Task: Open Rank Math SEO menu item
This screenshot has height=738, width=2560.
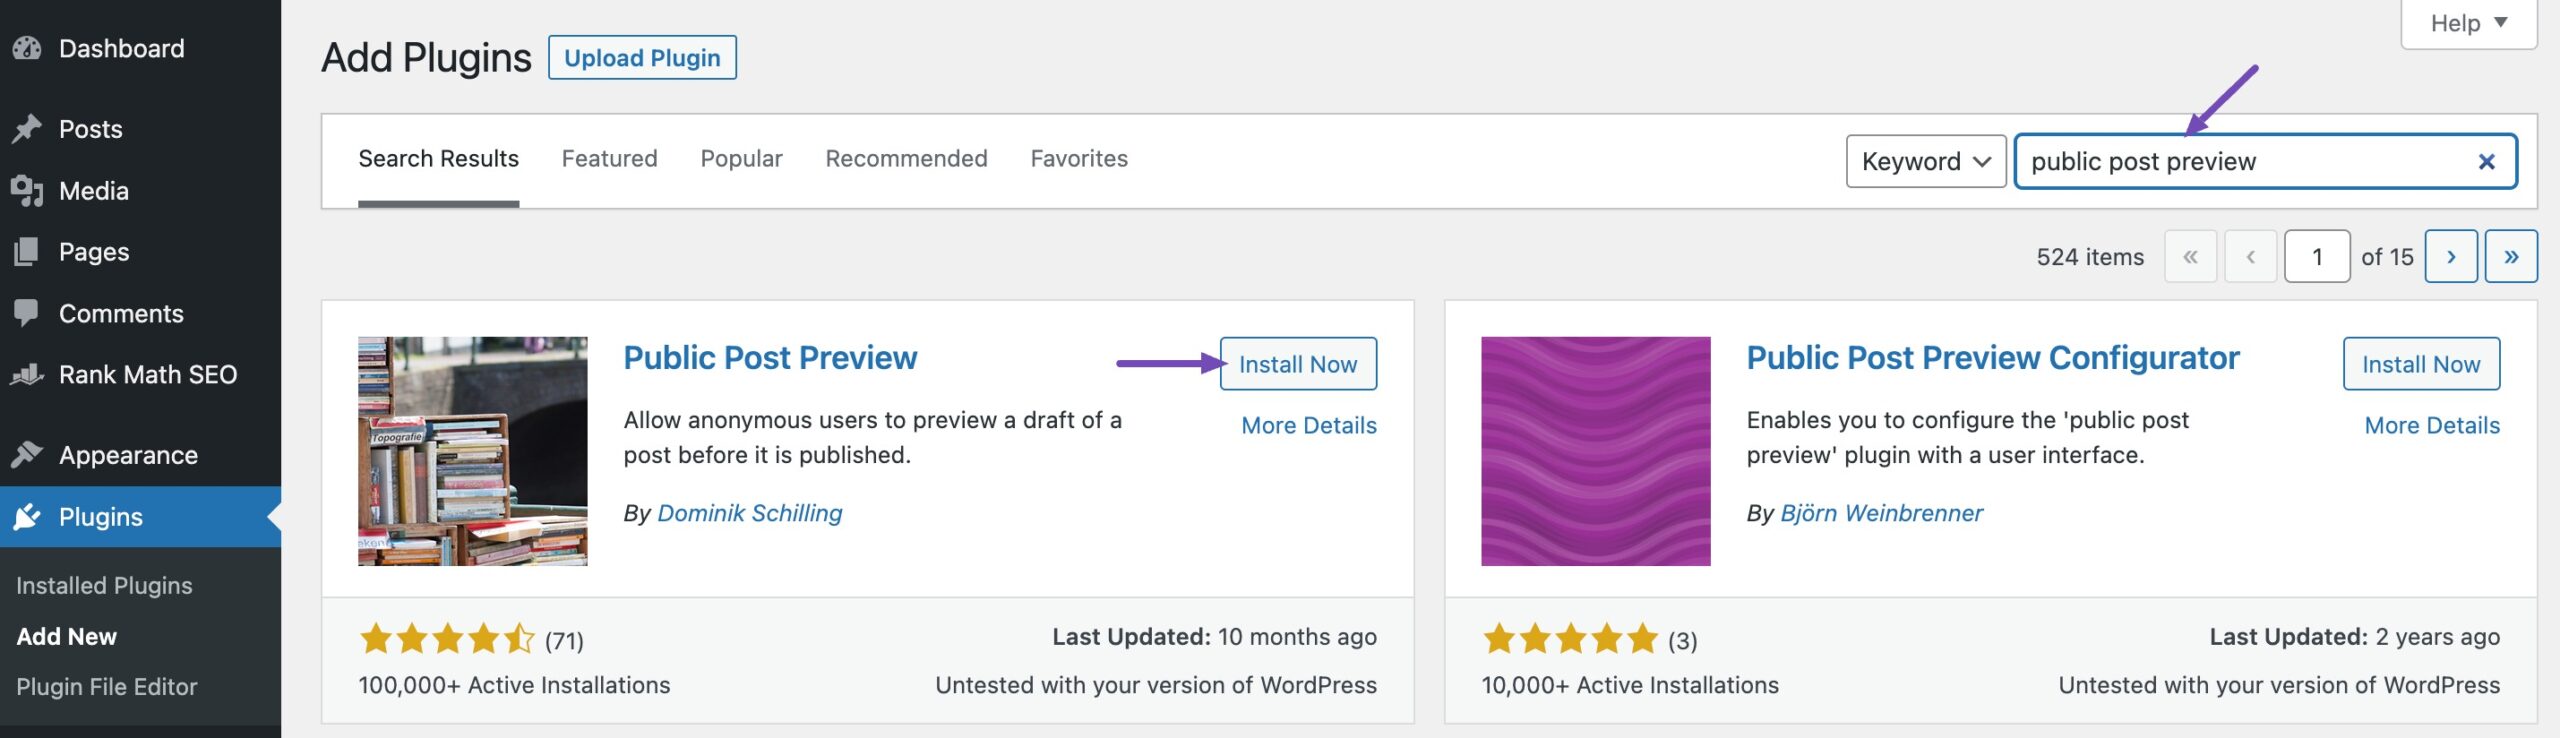Action: [x=140, y=374]
